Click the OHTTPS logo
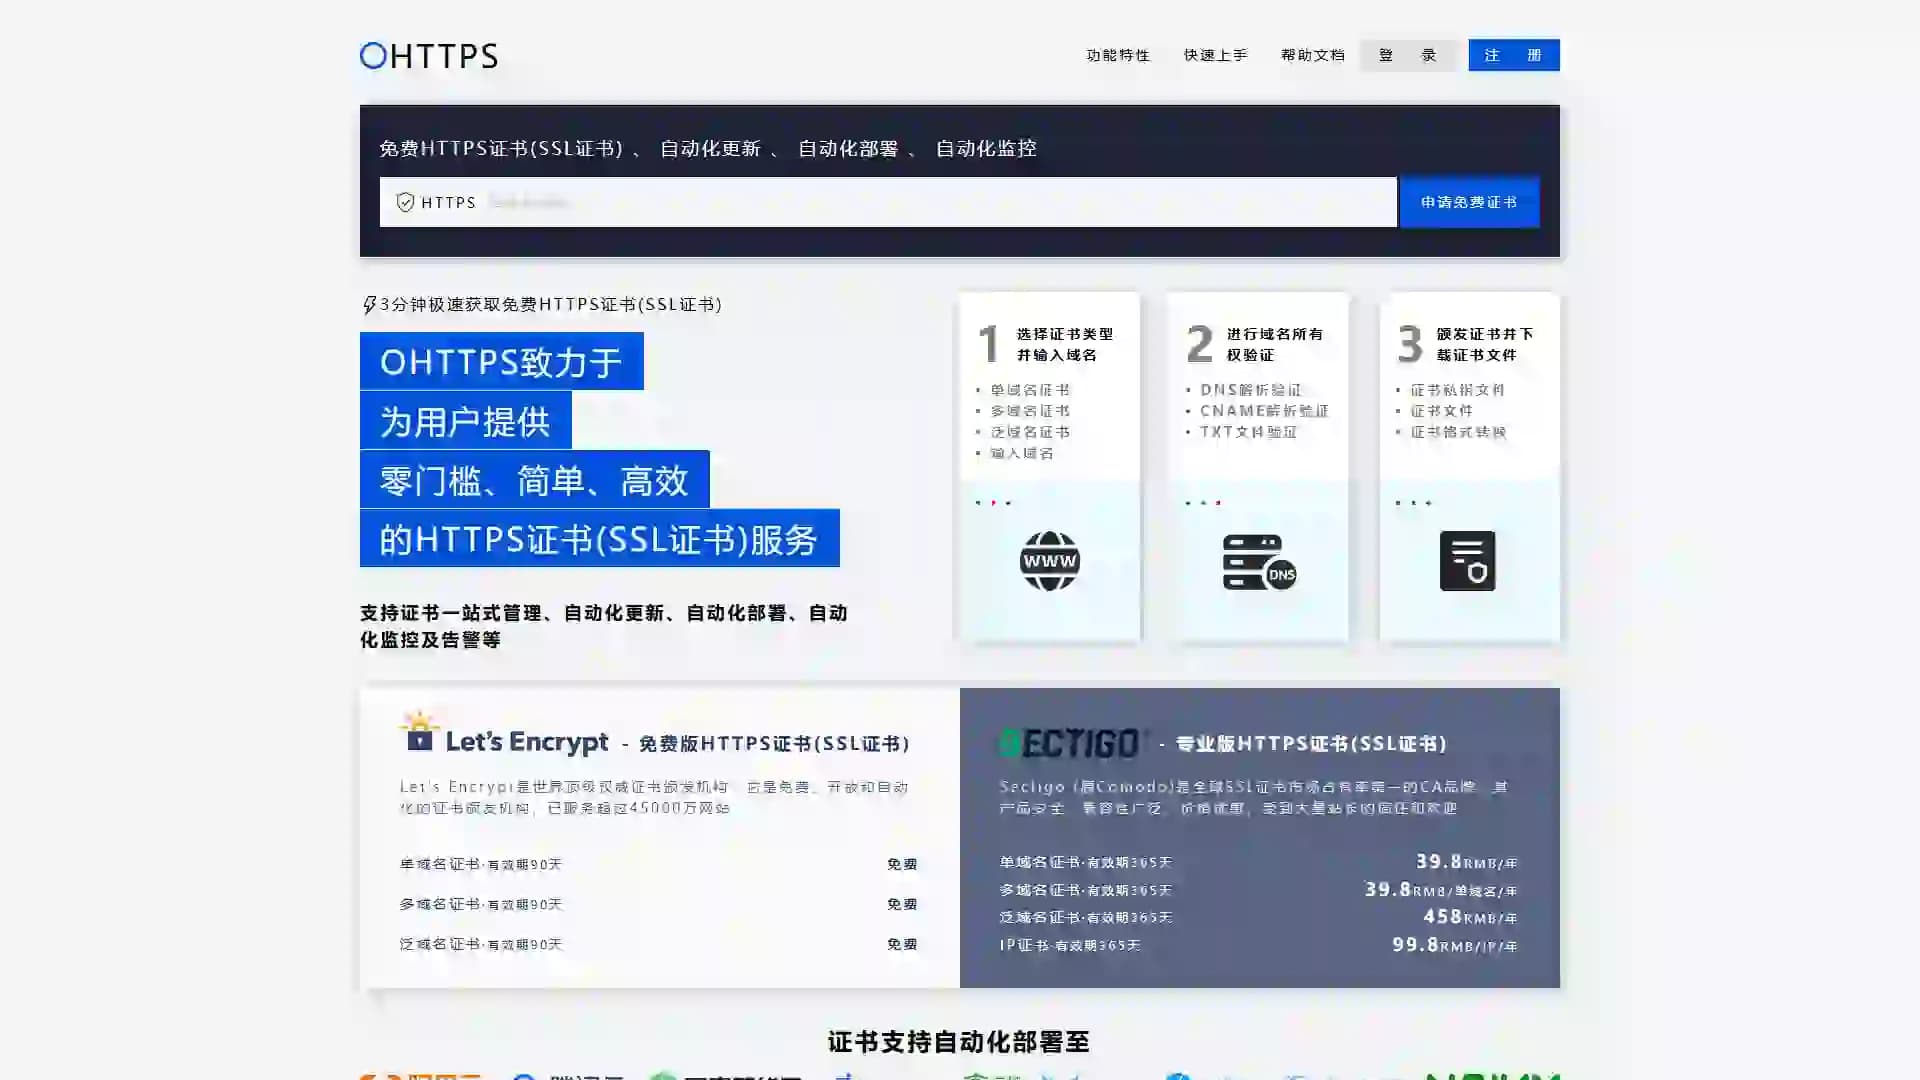The width and height of the screenshot is (1920, 1080). click(x=429, y=55)
